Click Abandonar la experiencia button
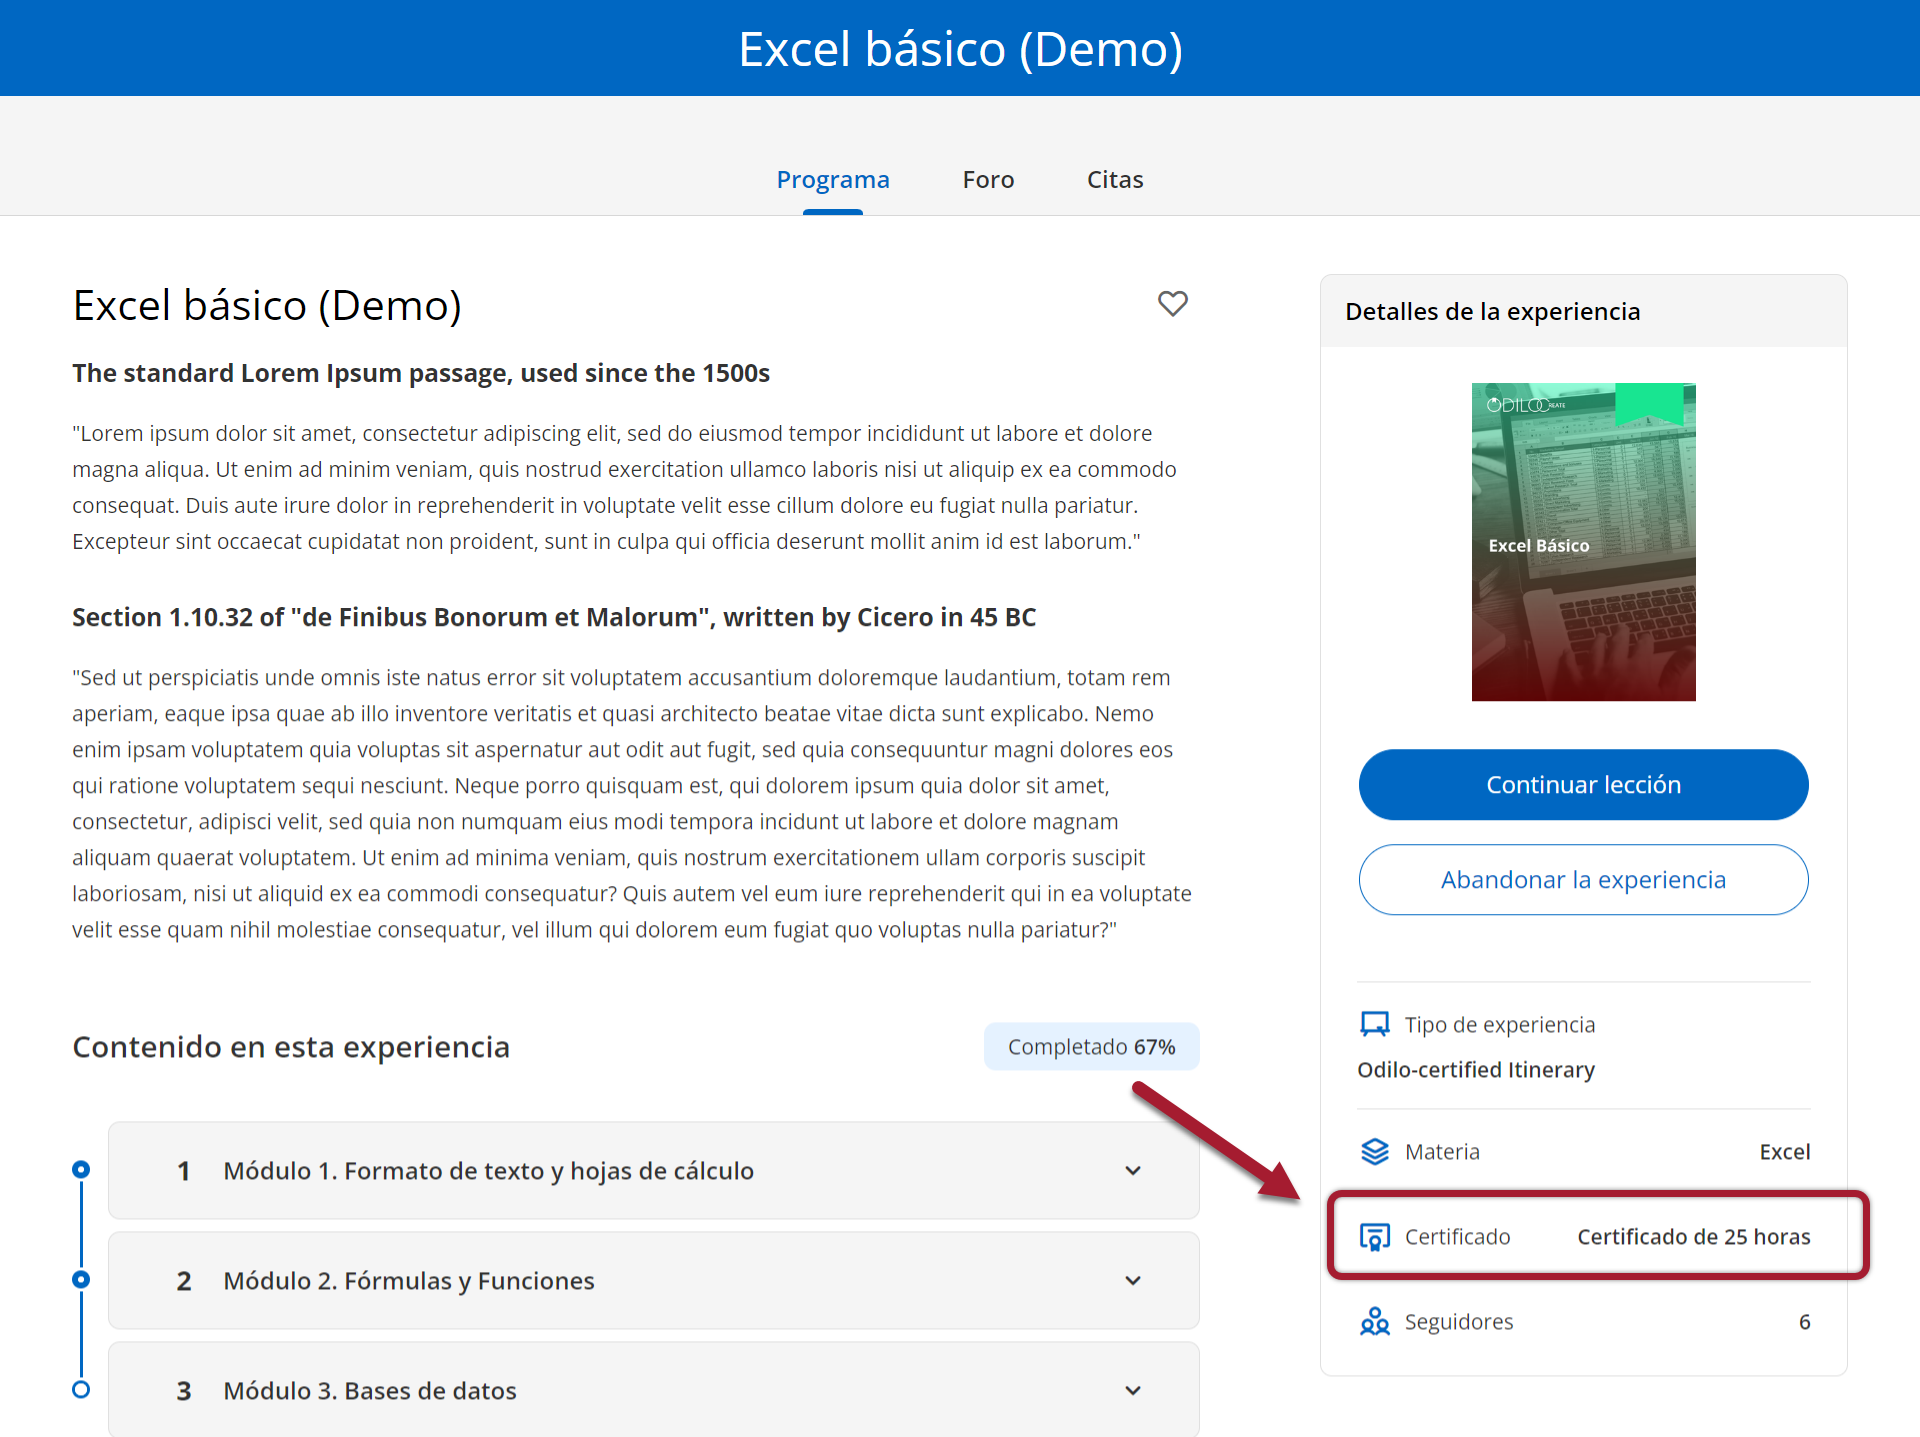This screenshot has width=1920, height=1437. click(1583, 880)
